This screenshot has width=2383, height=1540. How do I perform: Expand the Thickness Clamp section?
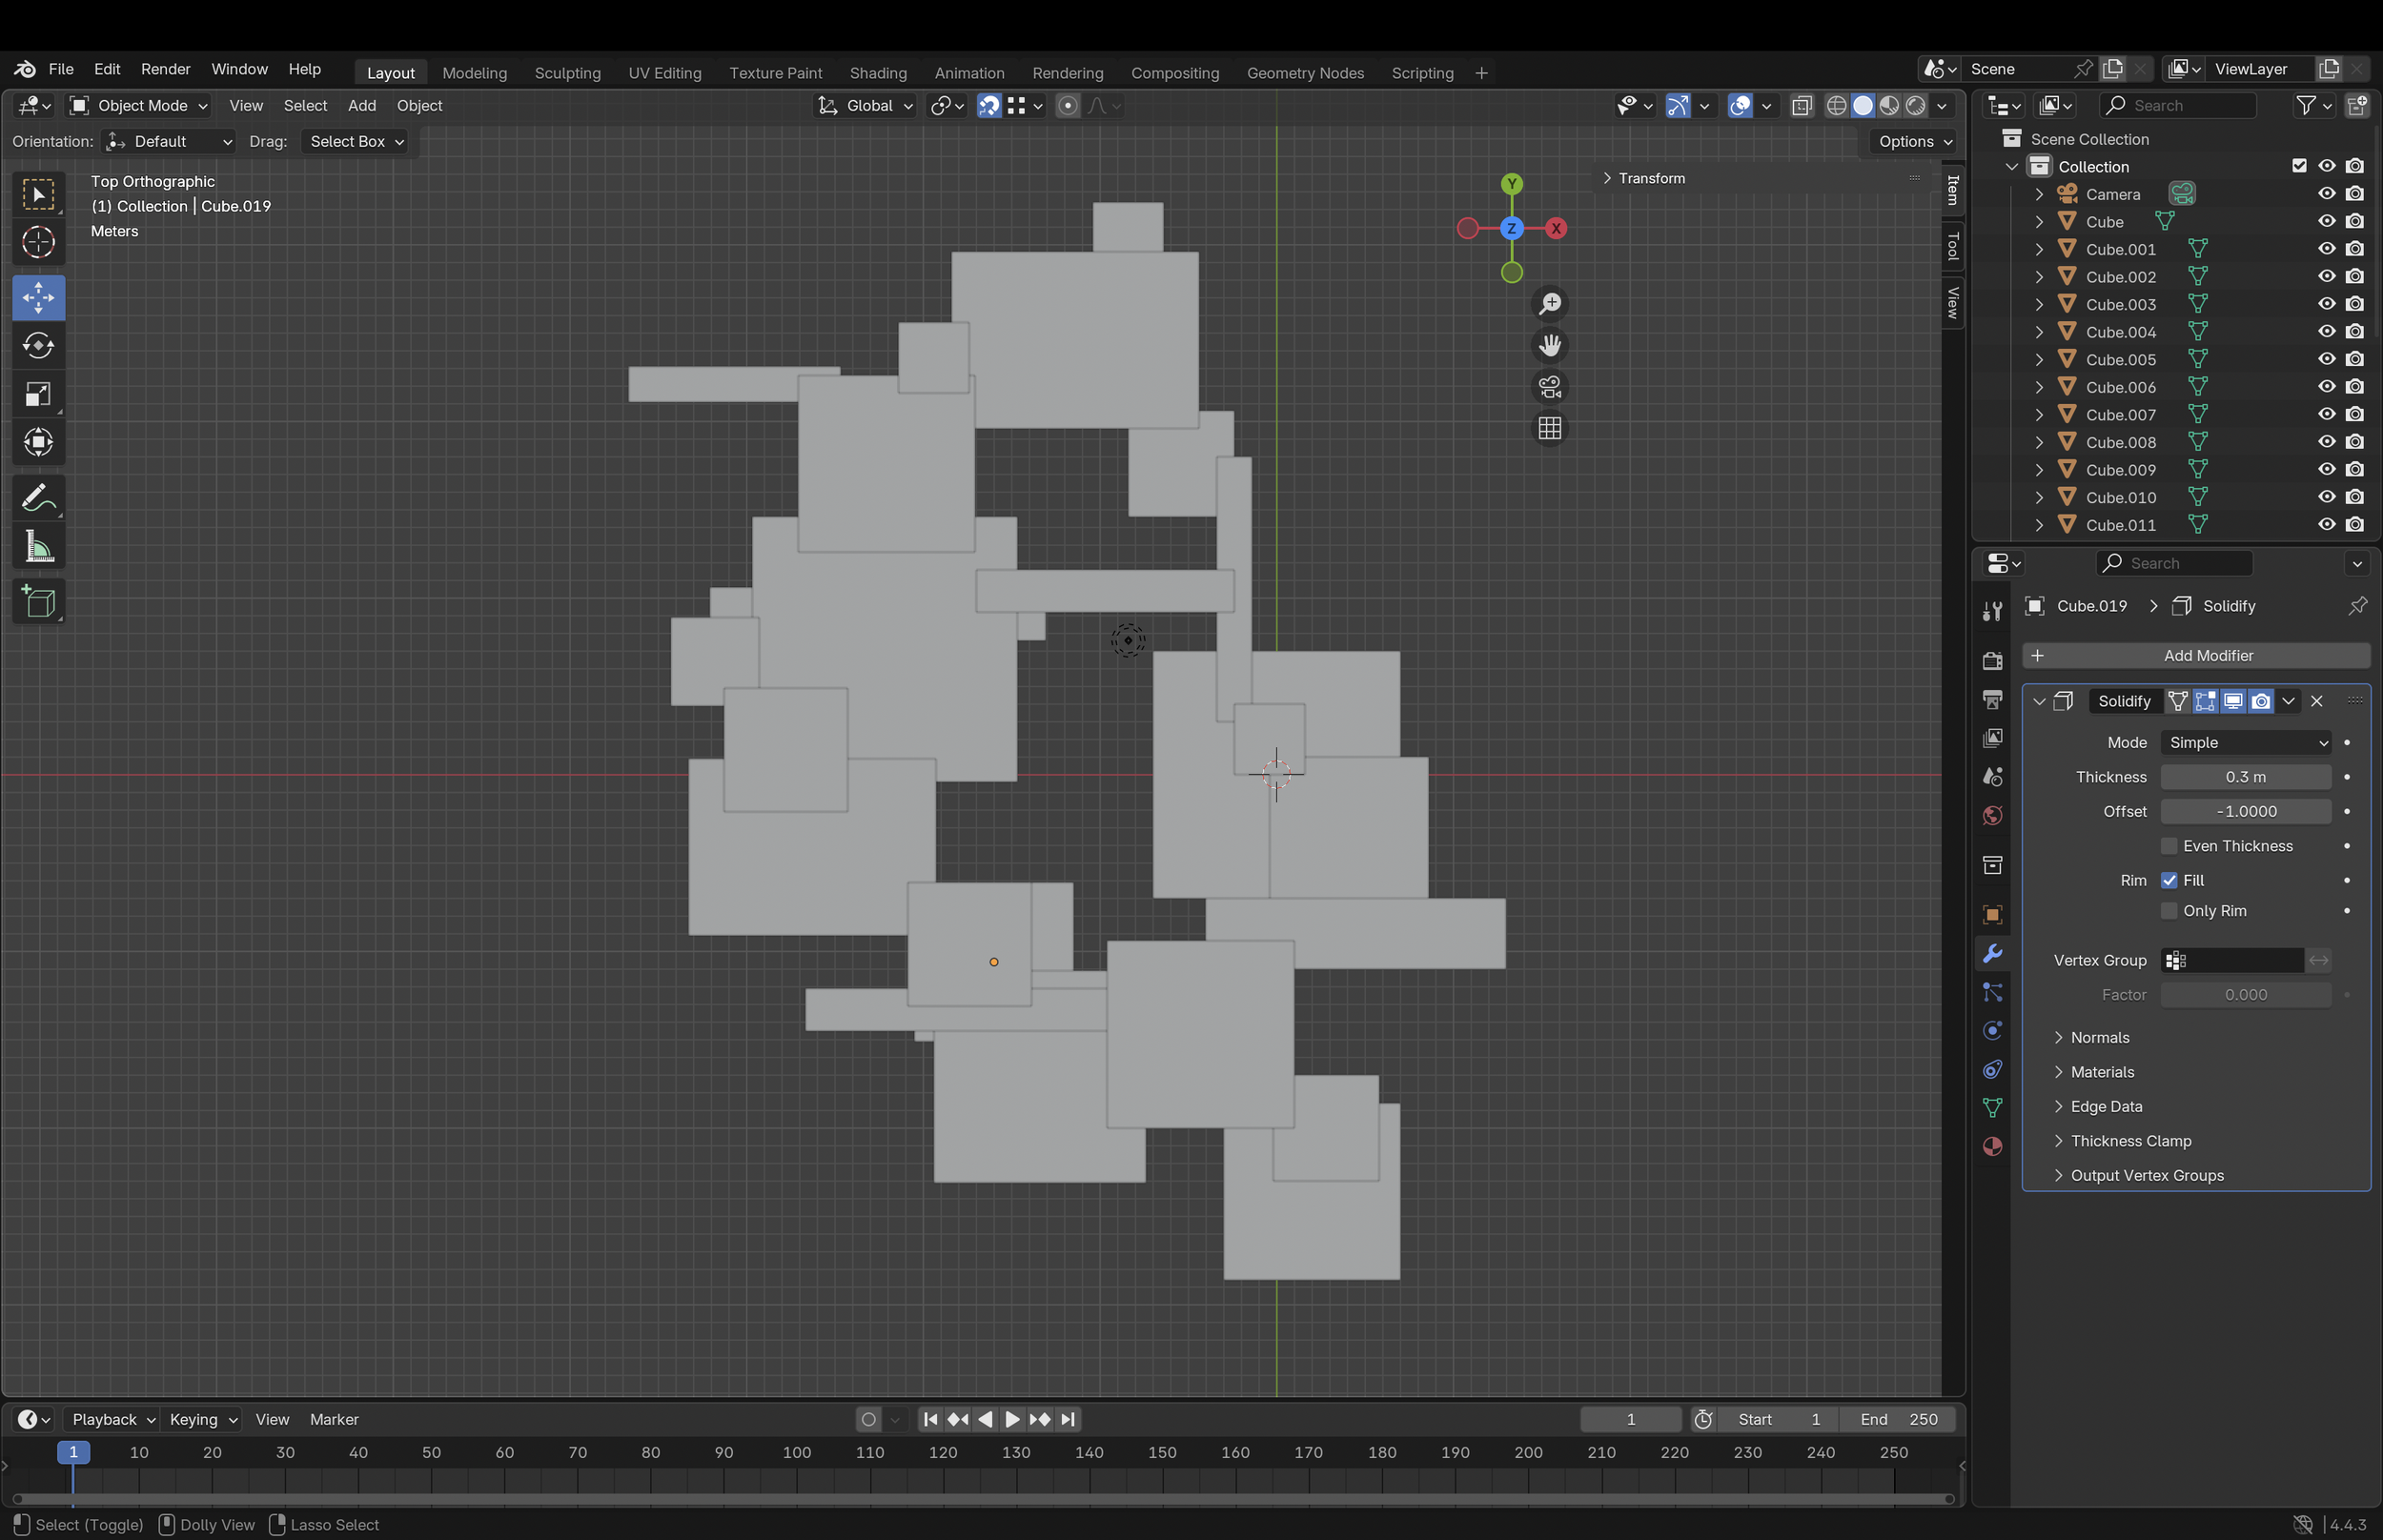(2130, 1141)
